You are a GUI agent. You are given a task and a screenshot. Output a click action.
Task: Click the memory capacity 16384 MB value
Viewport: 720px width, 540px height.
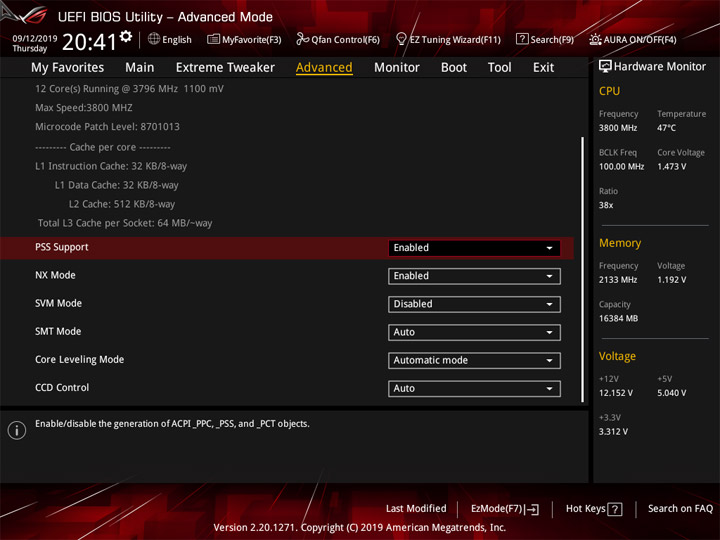click(x=619, y=319)
